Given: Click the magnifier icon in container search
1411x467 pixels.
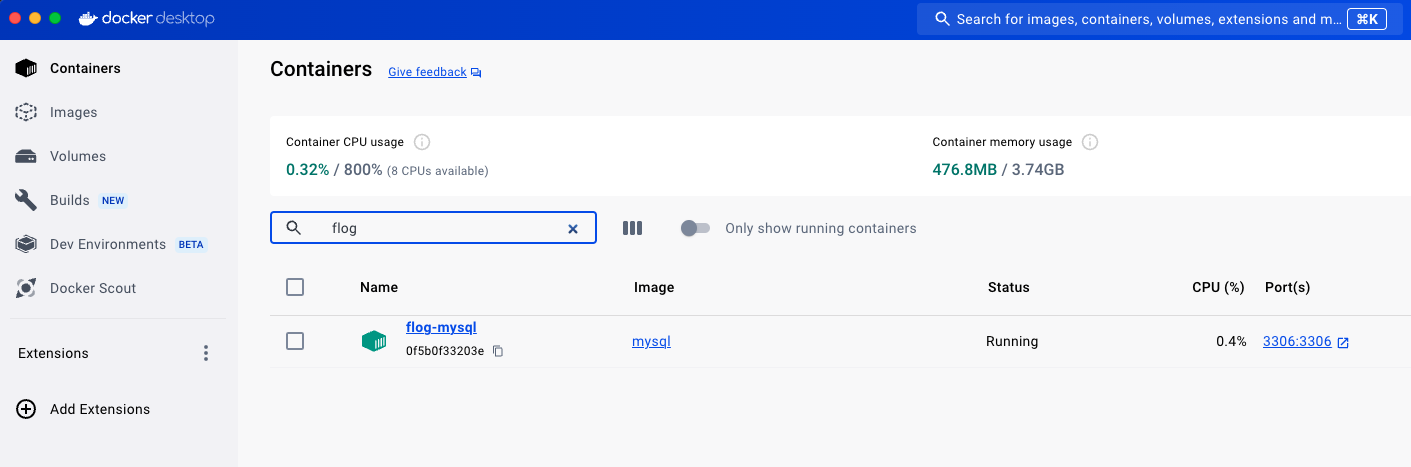Looking at the screenshot, I should [x=294, y=228].
